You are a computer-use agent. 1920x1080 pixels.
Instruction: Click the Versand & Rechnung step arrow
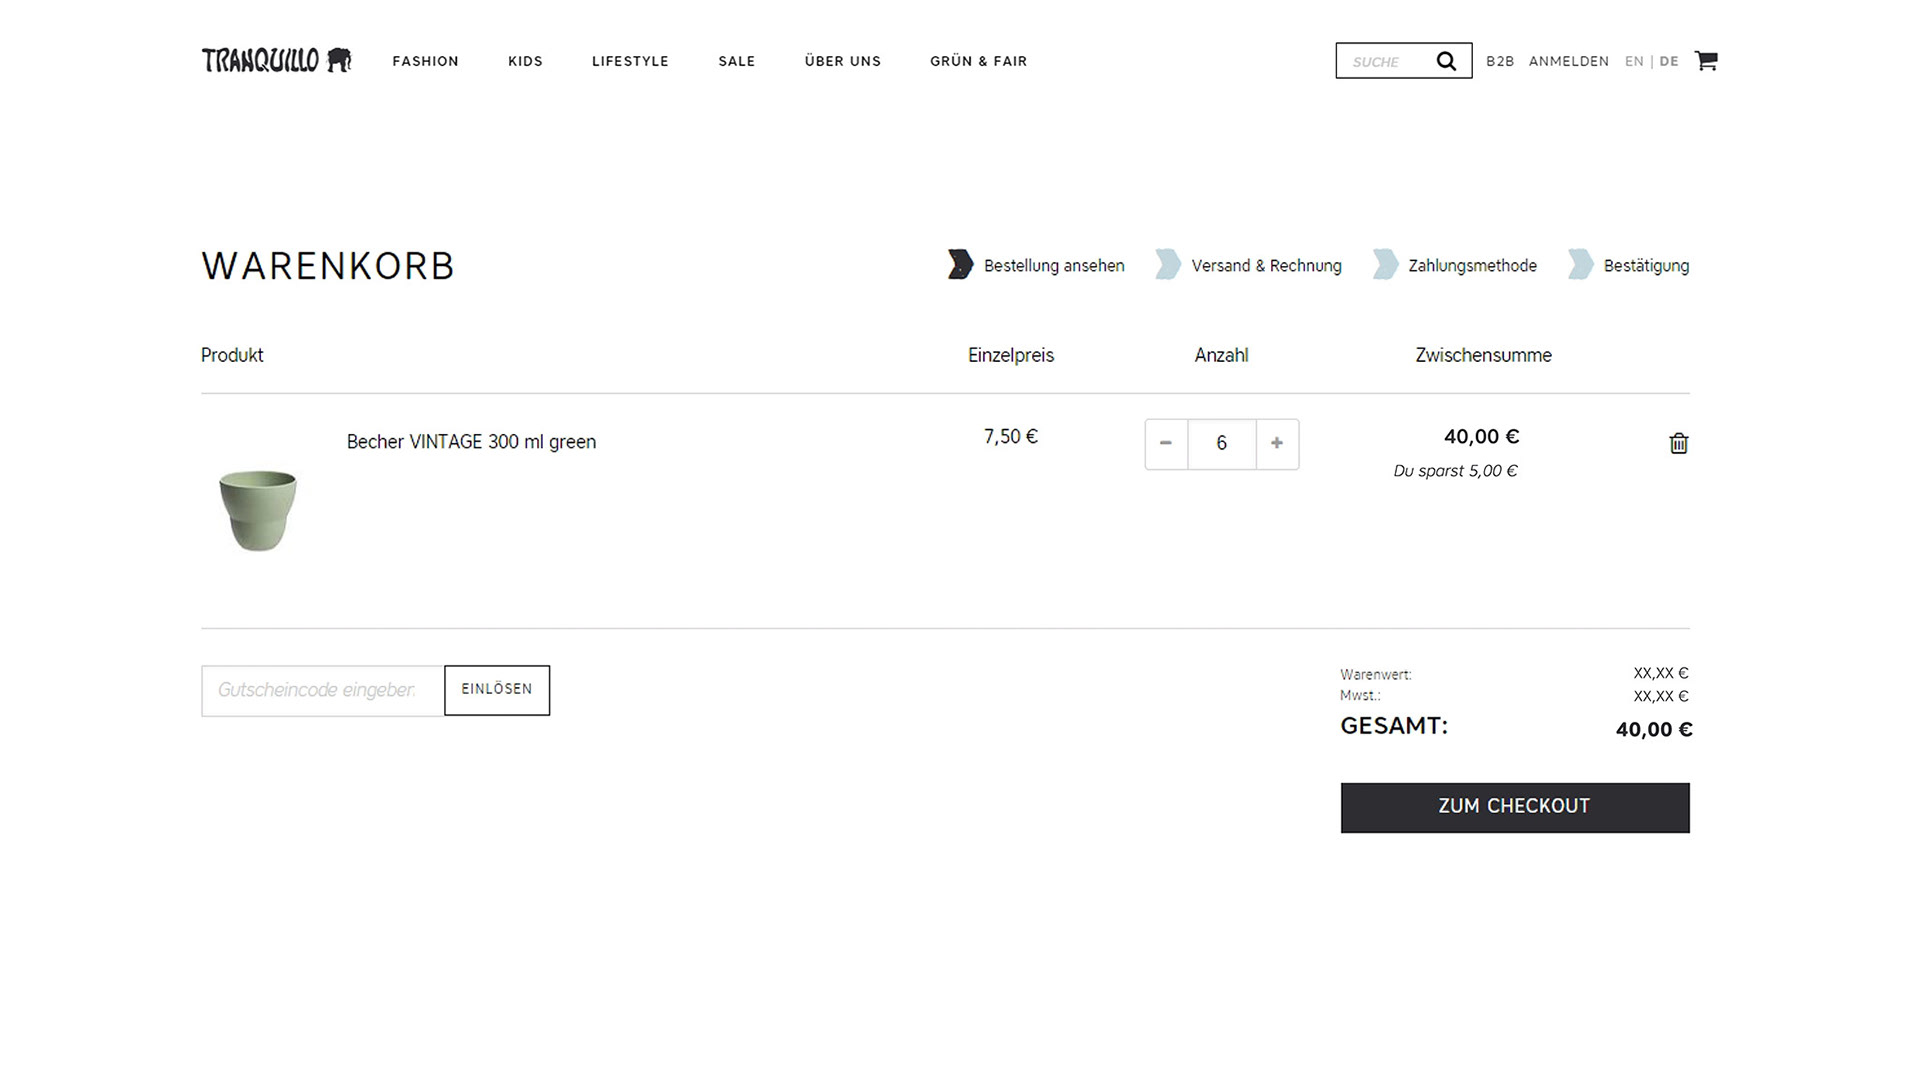(x=1167, y=265)
